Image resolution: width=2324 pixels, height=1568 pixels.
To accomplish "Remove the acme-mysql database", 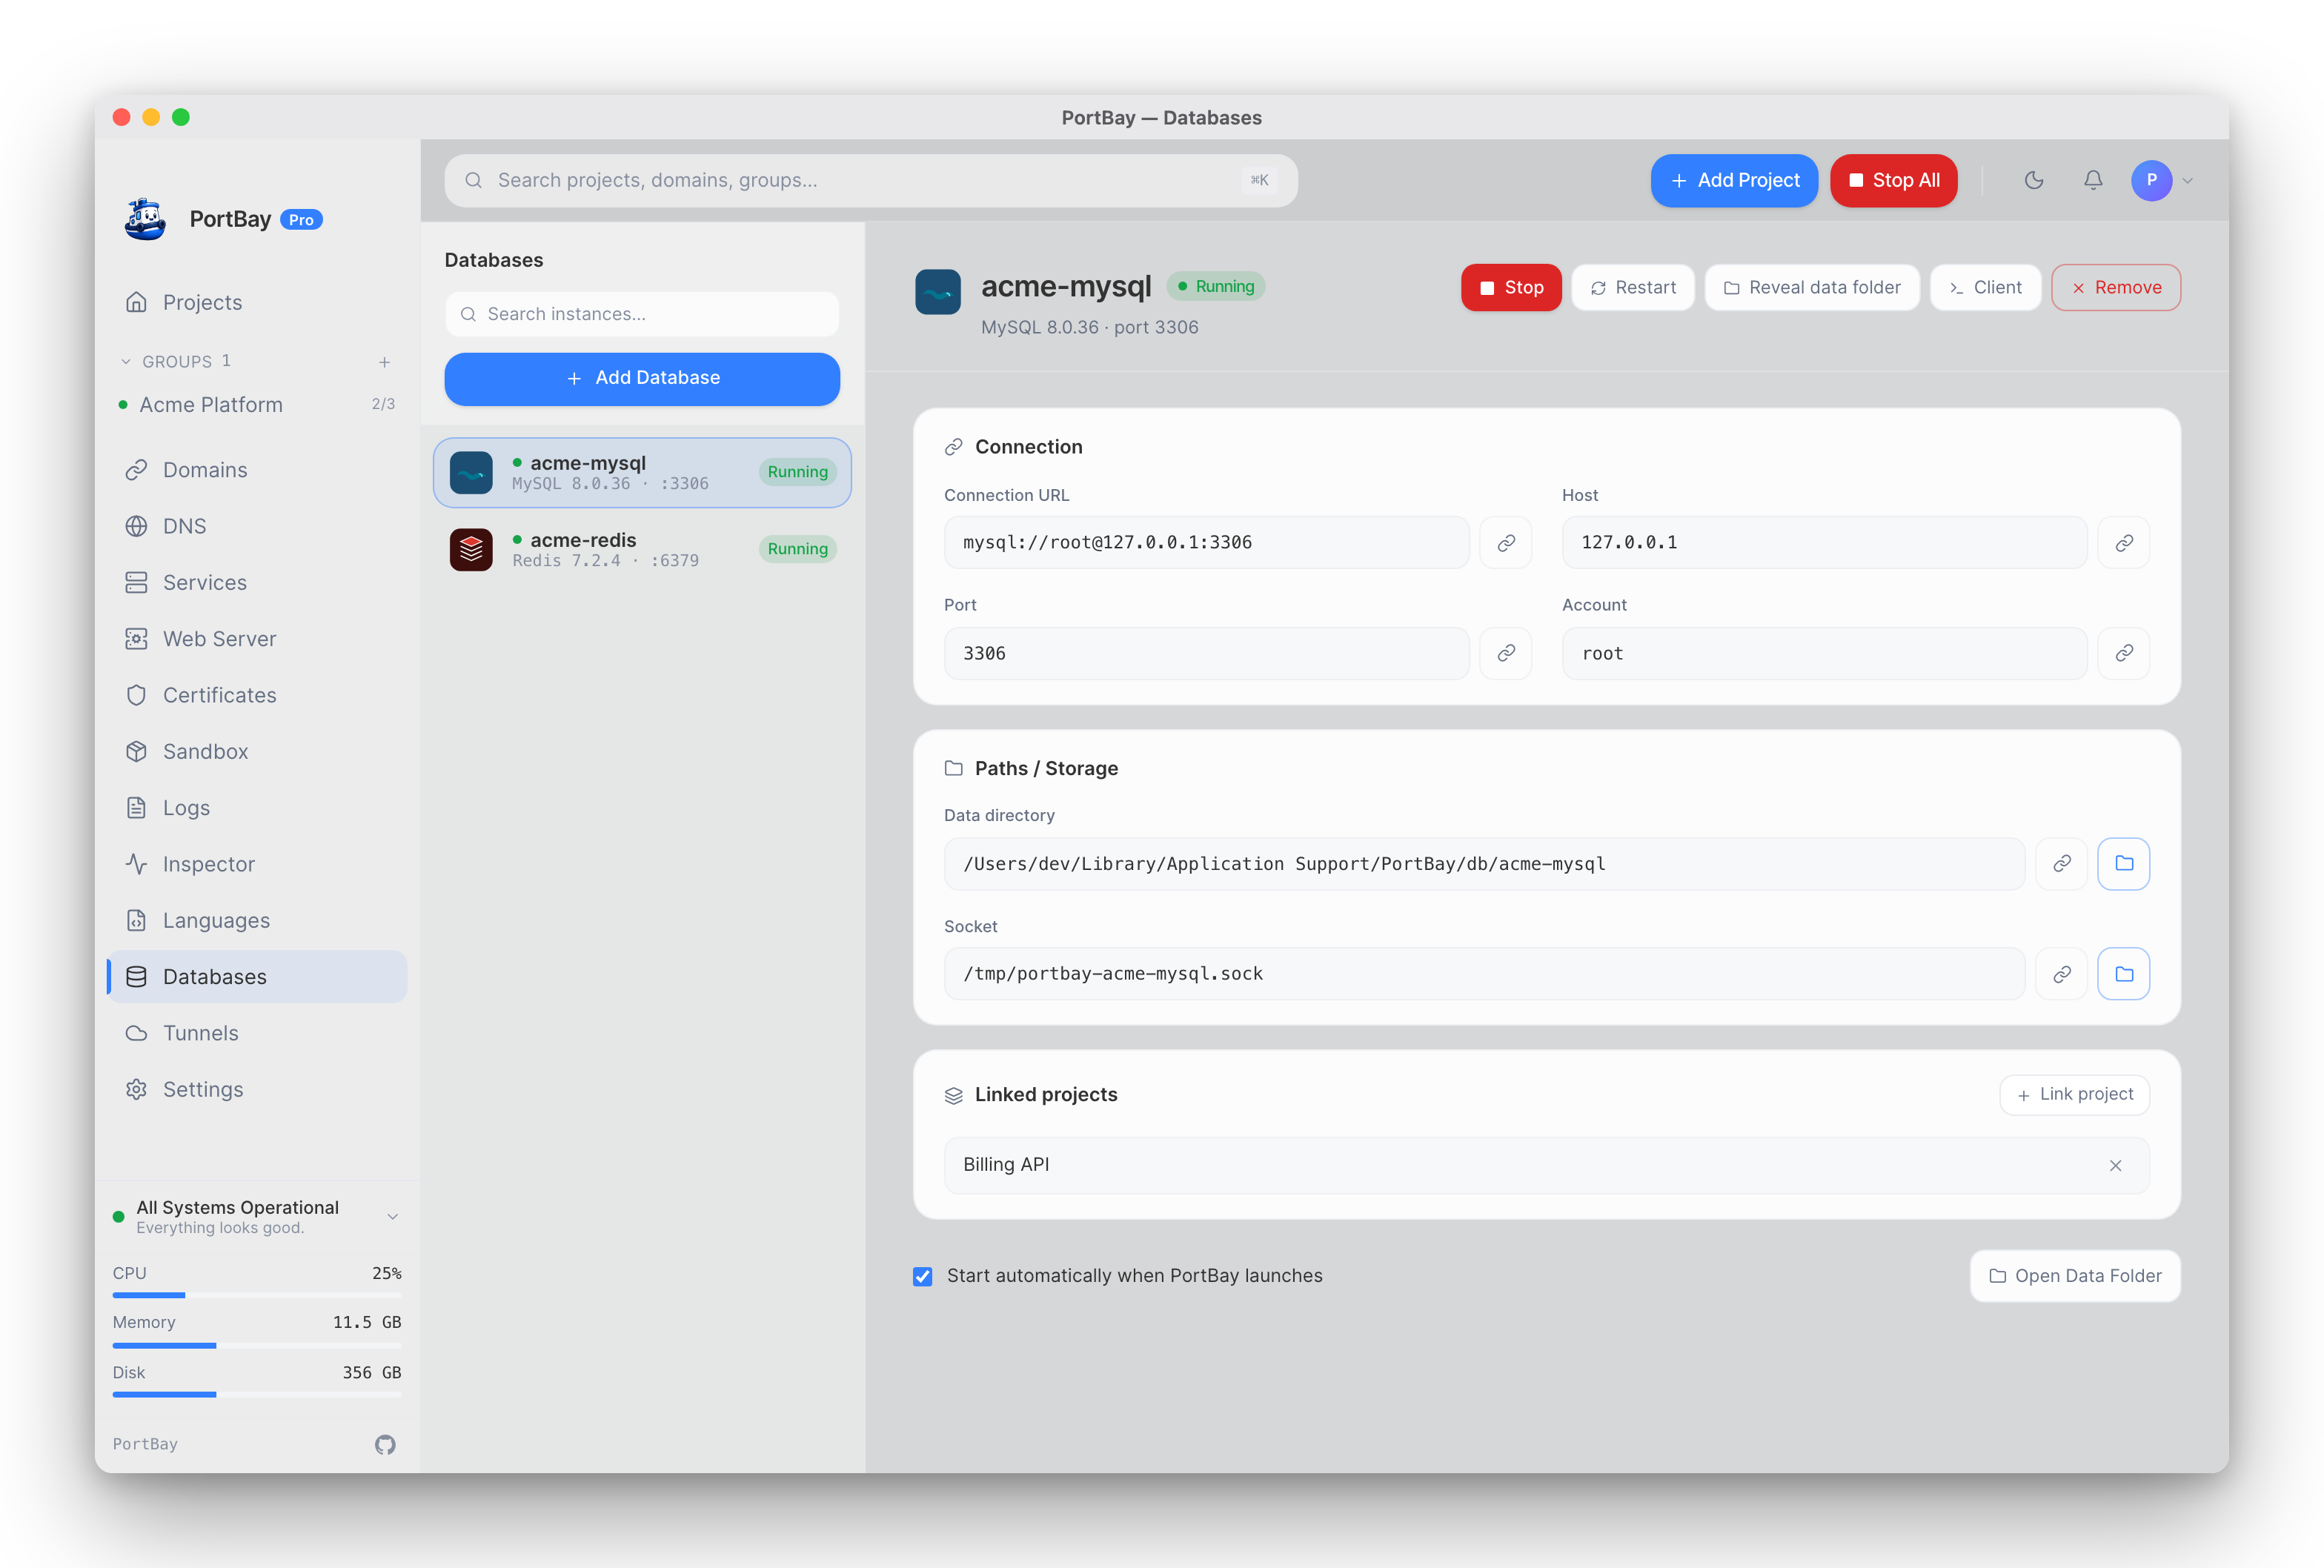I will tap(2116, 288).
